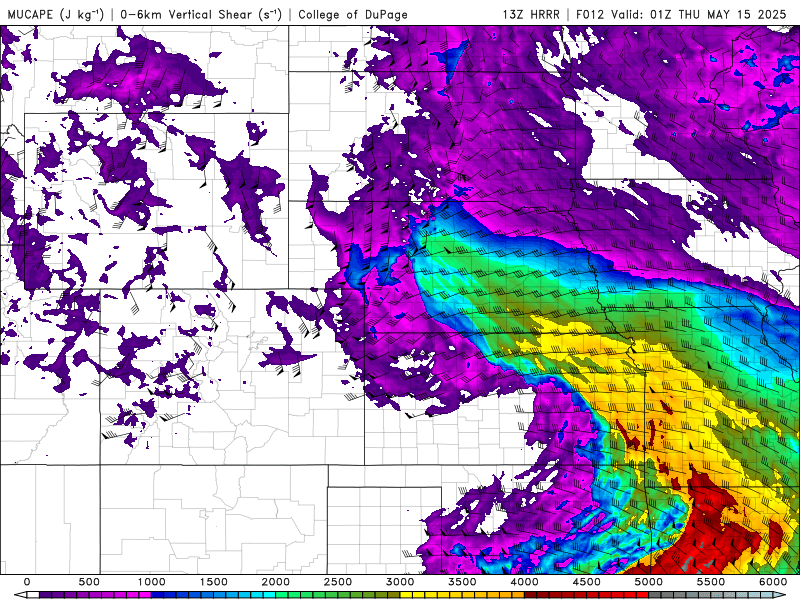800x600 pixels.
Task: Pick the purple swatch below 500 on legend
Action: [x=95, y=595]
